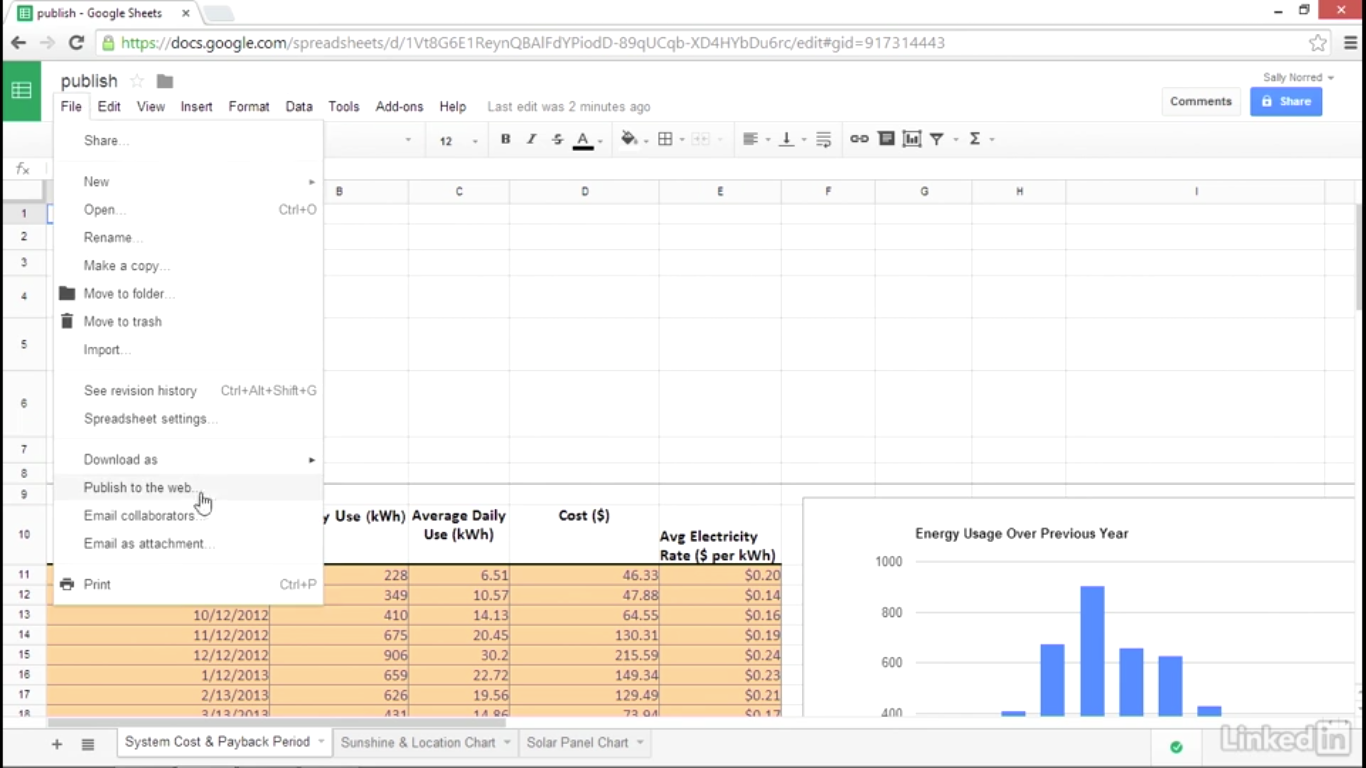This screenshot has width=1366, height=768.
Task: Open the Data menu
Action: 299,107
